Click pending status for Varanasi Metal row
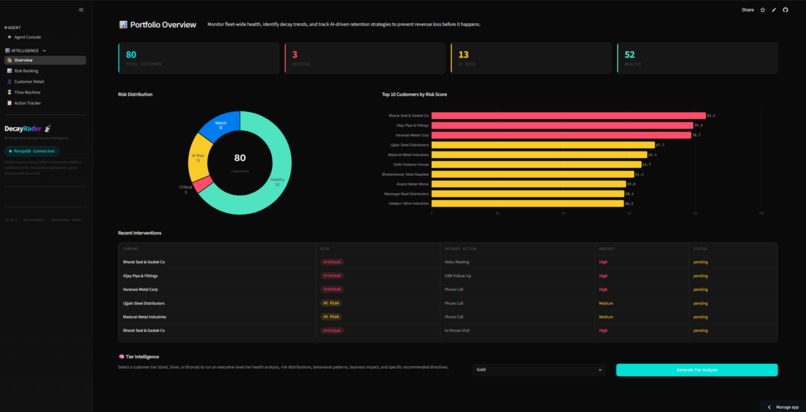This screenshot has height=412, width=806. pos(700,290)
